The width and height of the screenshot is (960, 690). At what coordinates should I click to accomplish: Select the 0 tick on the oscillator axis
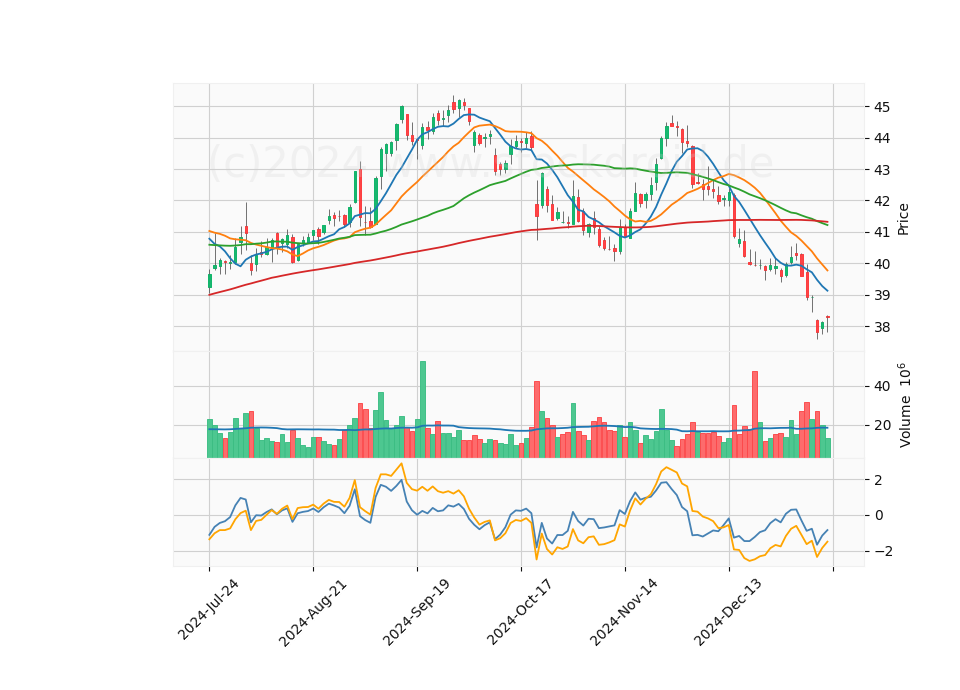[x=879, y=516]
